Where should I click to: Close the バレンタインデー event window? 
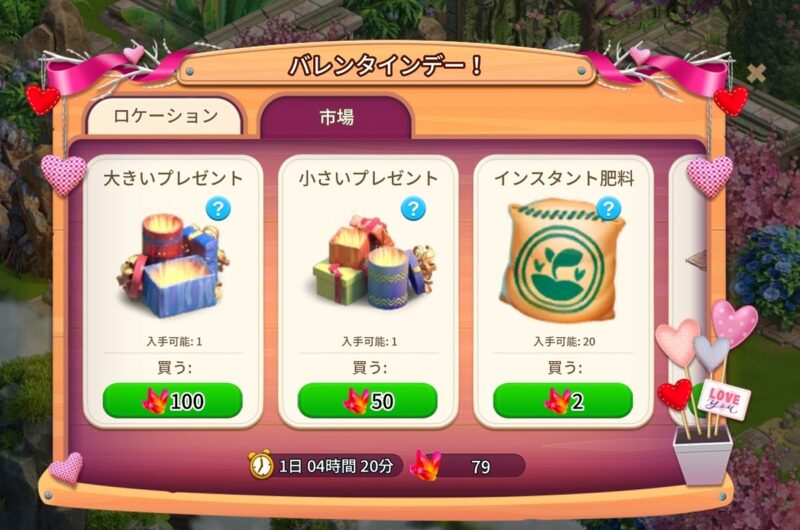pos(756,74)
